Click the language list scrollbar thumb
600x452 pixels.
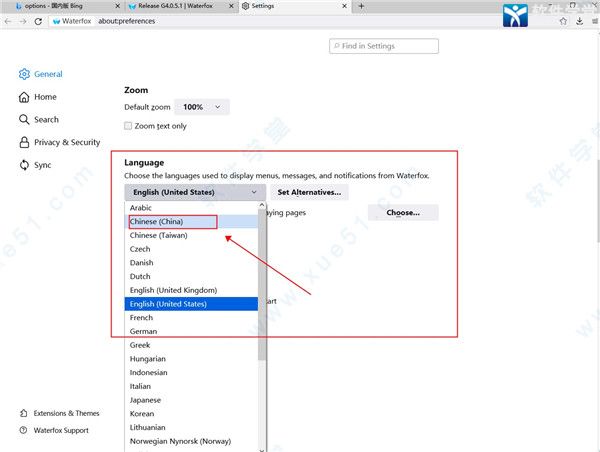(x=262, y=285)
